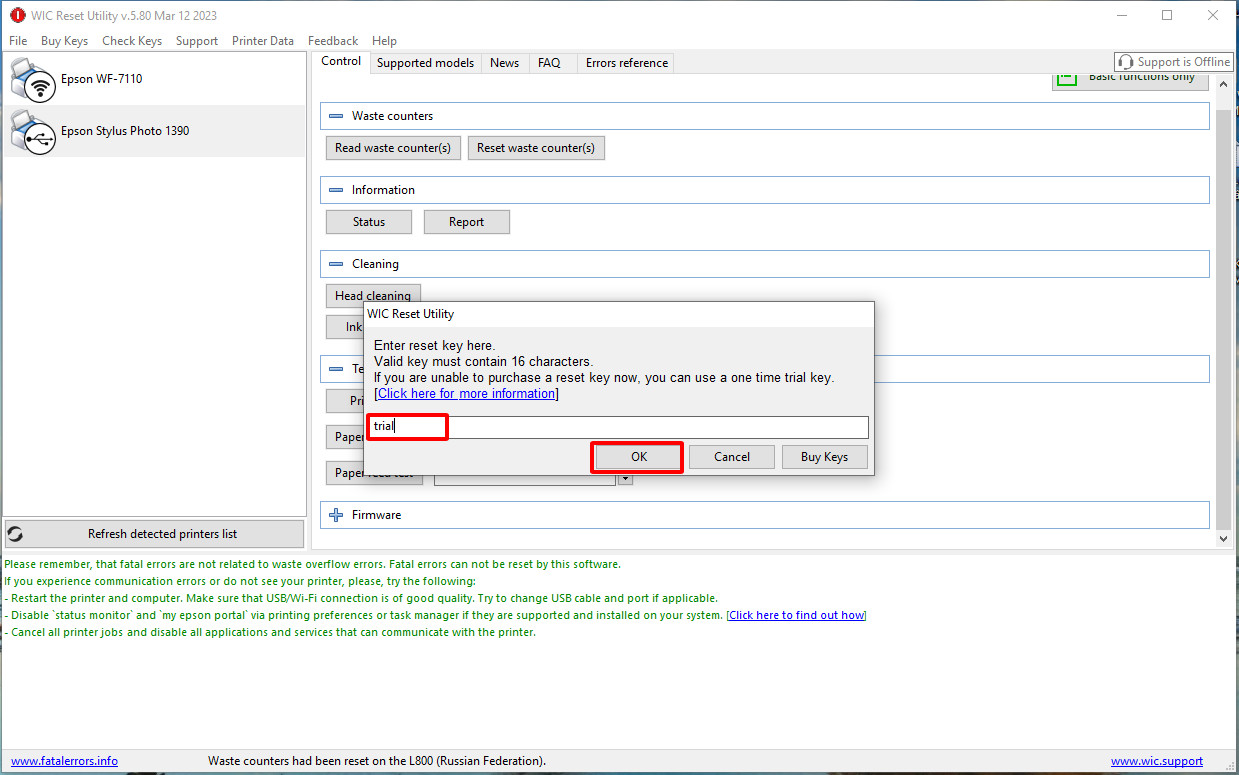The width and height of the screenshot is (1239, 775).
Task: Click Cancel in the reset key dialog
Action: 731,457
